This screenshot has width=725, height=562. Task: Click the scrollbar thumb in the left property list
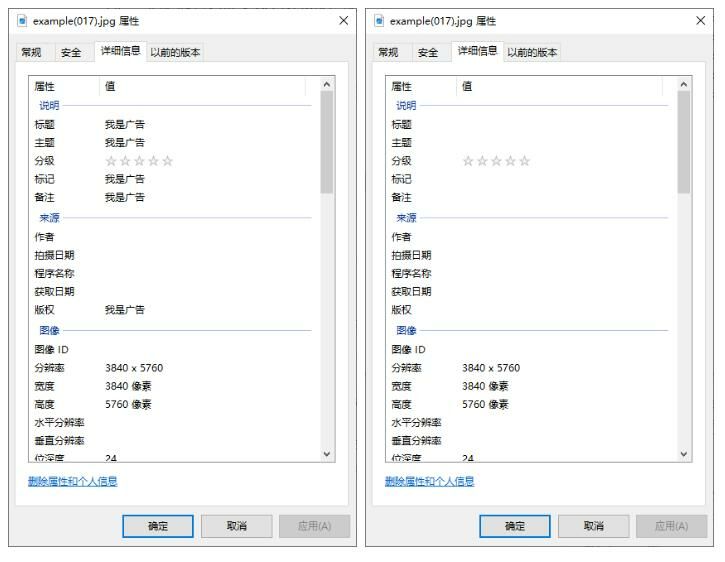click(x=327, y=140)
